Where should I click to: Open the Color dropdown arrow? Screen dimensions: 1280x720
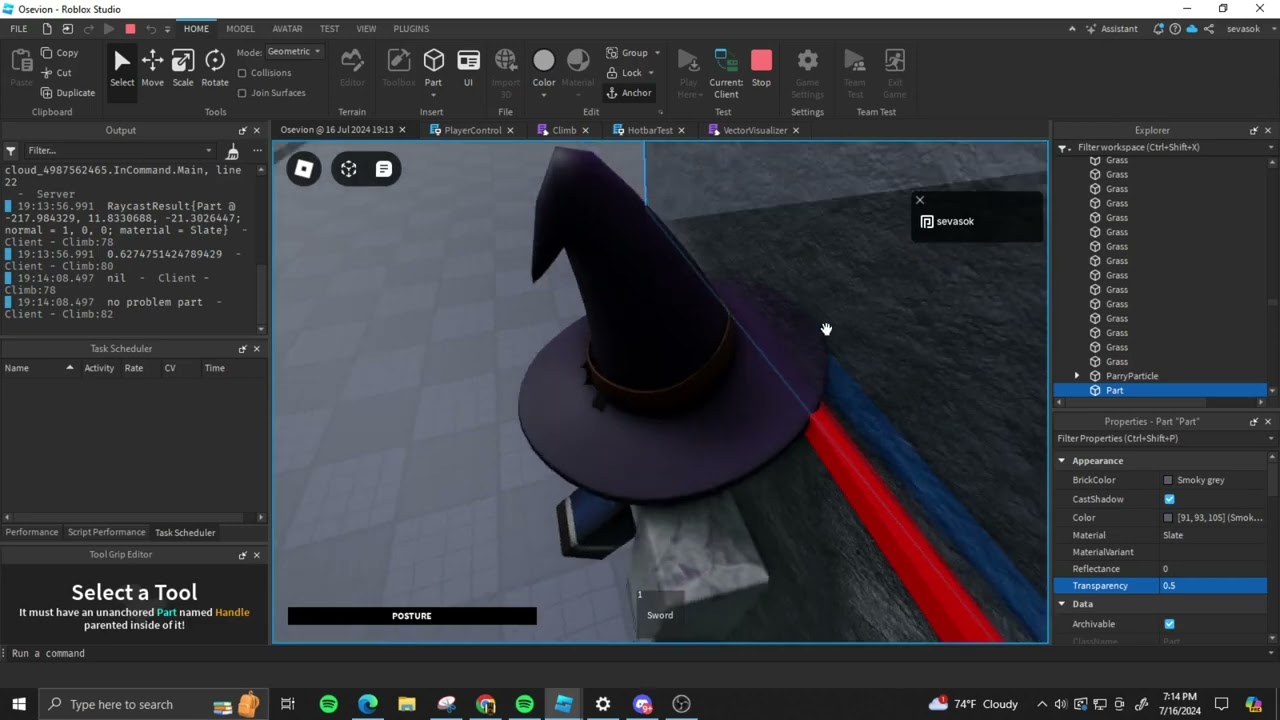click(x=544, y=96)
